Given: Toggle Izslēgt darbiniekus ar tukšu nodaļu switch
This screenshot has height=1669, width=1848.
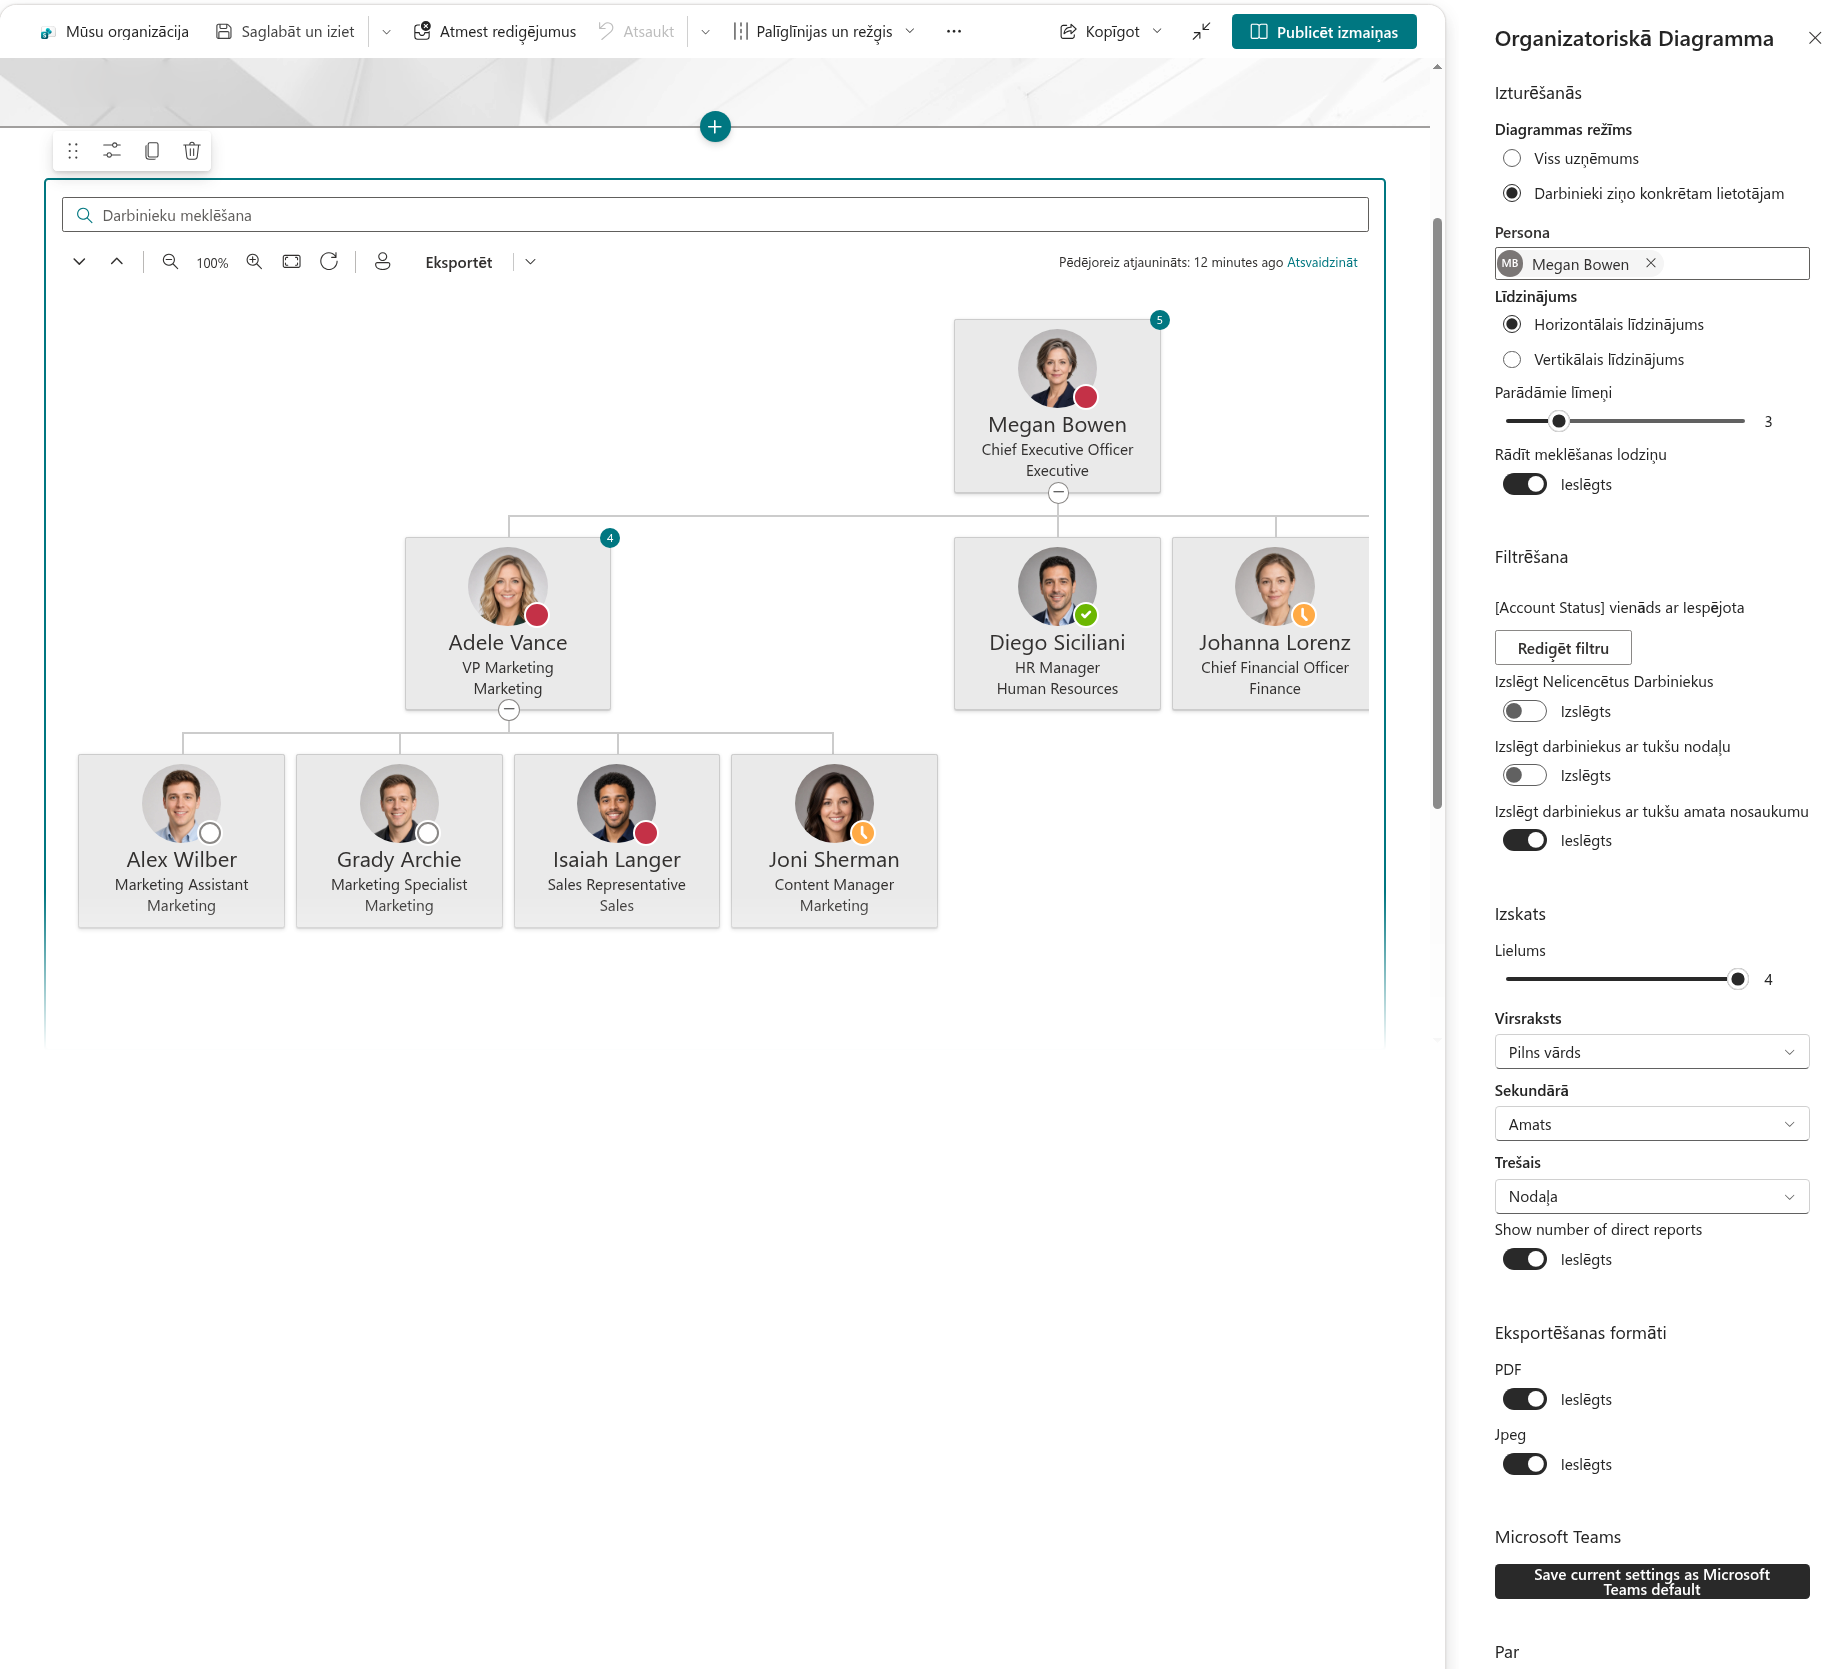Looking at the screenshot, I should point(1525,776).
